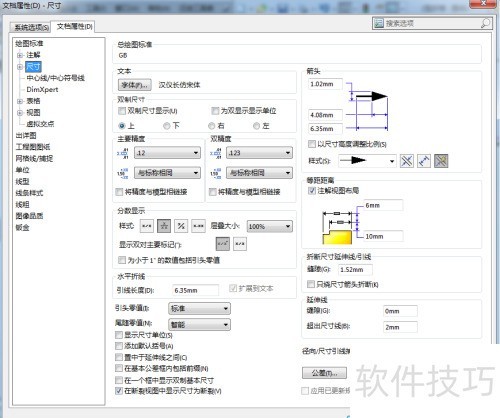
Task: Select 上 radio button
Action: click(122, 126)
